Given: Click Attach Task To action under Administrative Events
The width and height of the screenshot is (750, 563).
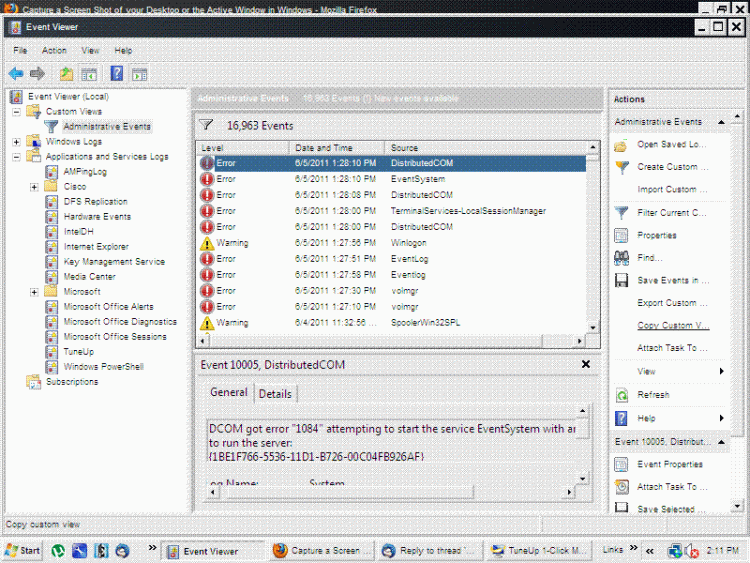Looking at the screenshot, I should [x=672, y=348].
